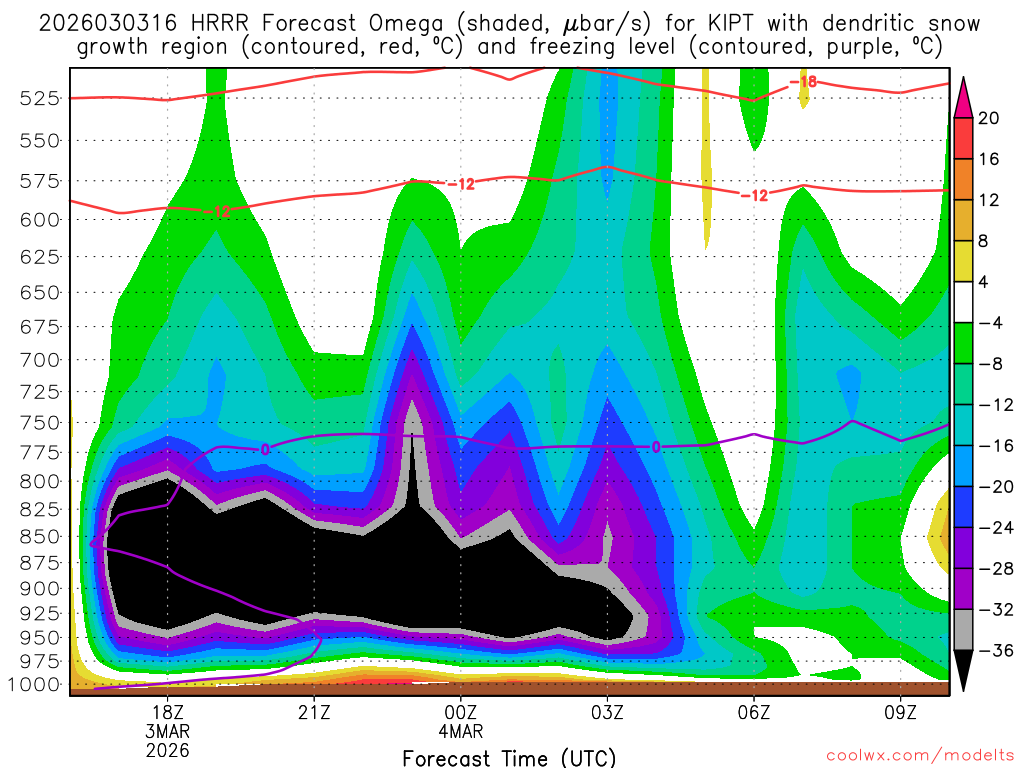
Task: Click the 850 pressure level label
Action: [40, 537]
